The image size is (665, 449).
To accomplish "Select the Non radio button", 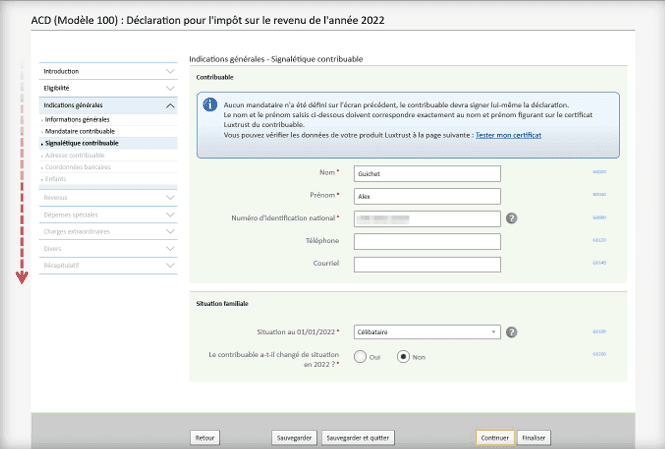I will tap(404, 356).
